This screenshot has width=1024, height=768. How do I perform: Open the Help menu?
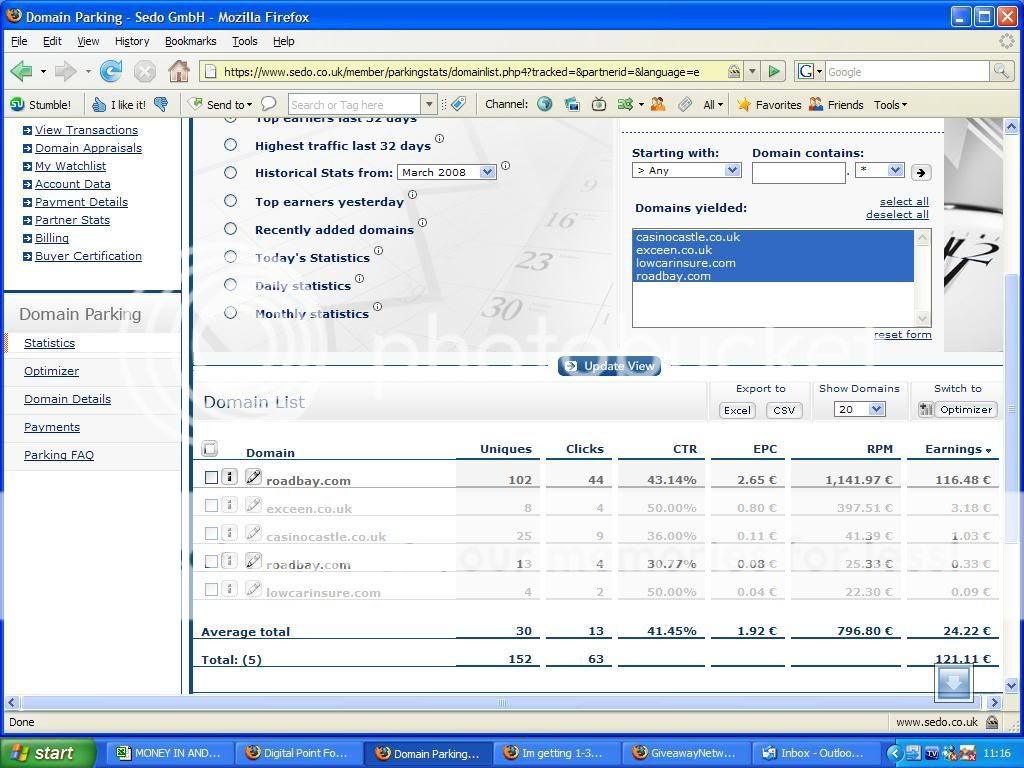click(x=283, y=41)
